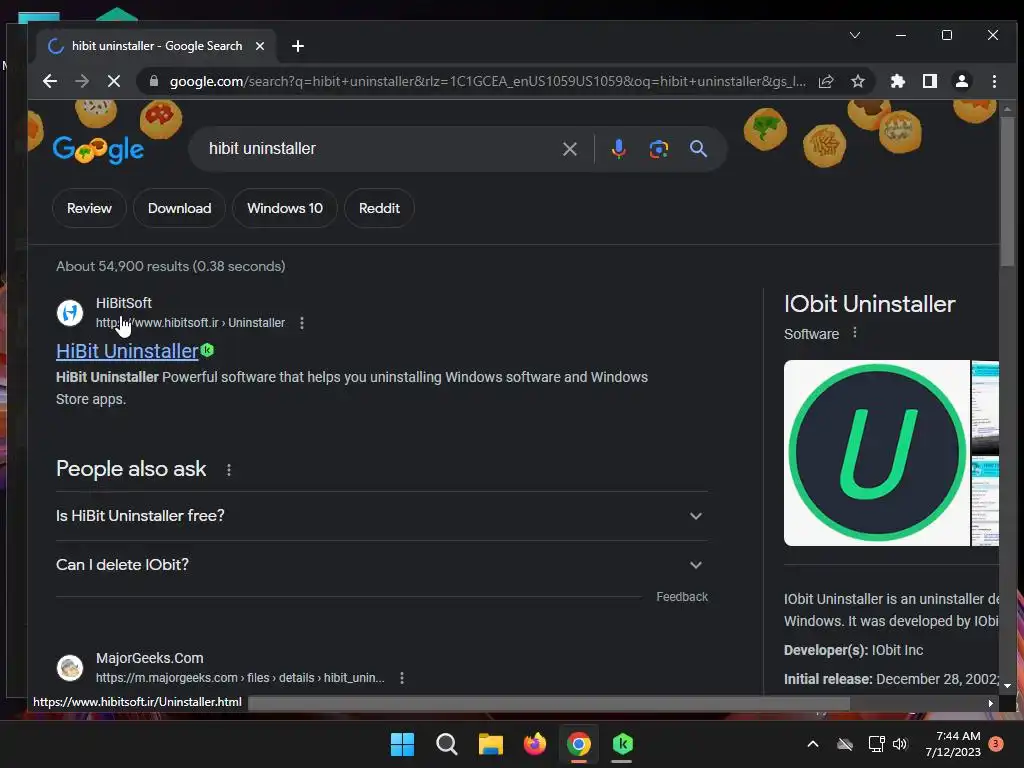This screenshot has height=768, width=1024.
Task: Click the vertical page scrollbar thumb
Action: coord(1007,191)
